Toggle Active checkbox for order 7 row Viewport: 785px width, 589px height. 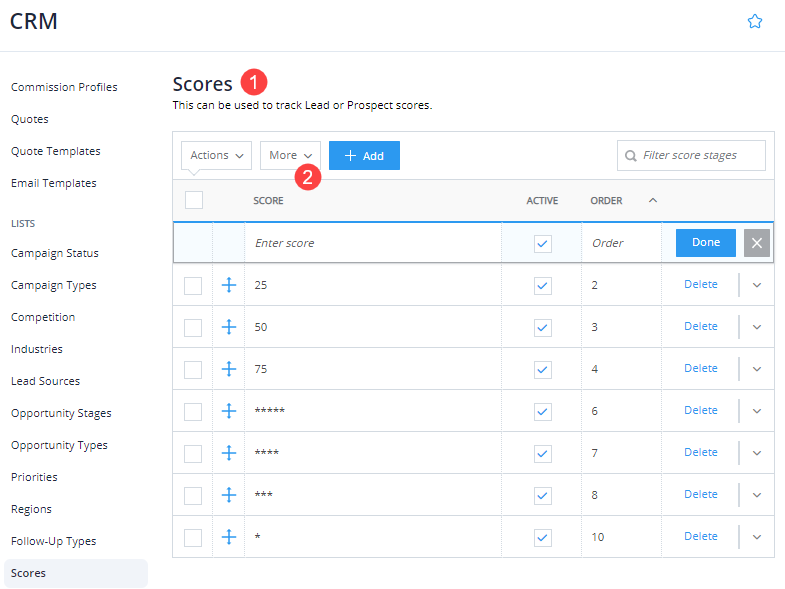(x=543, y=454)
